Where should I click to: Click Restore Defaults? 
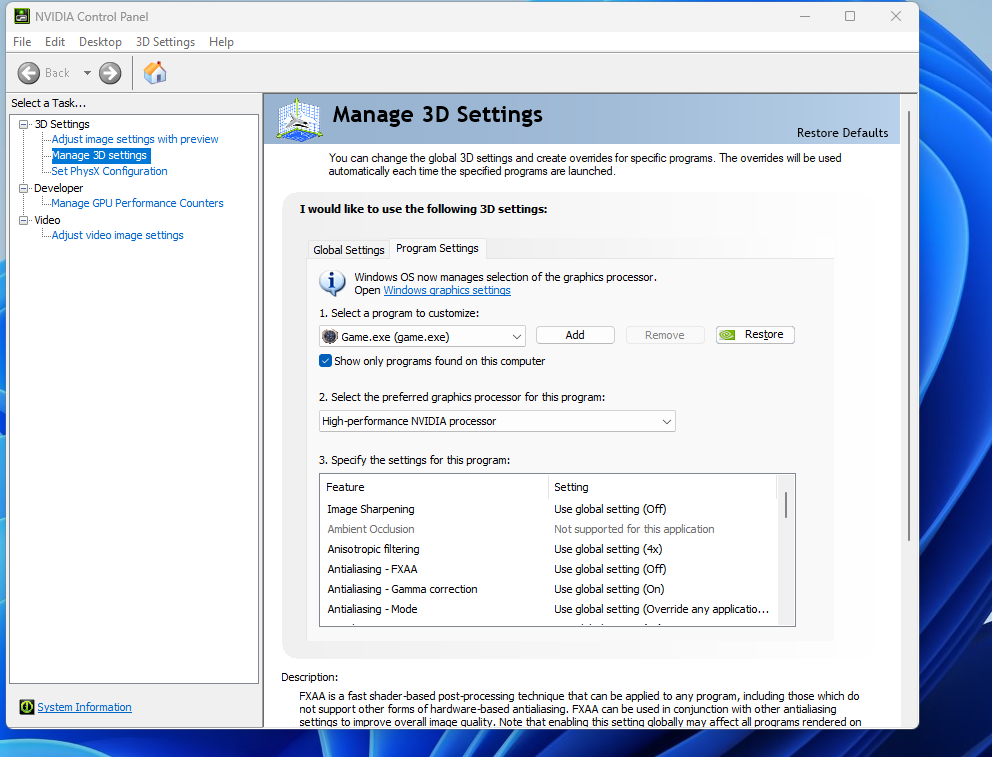842,133
